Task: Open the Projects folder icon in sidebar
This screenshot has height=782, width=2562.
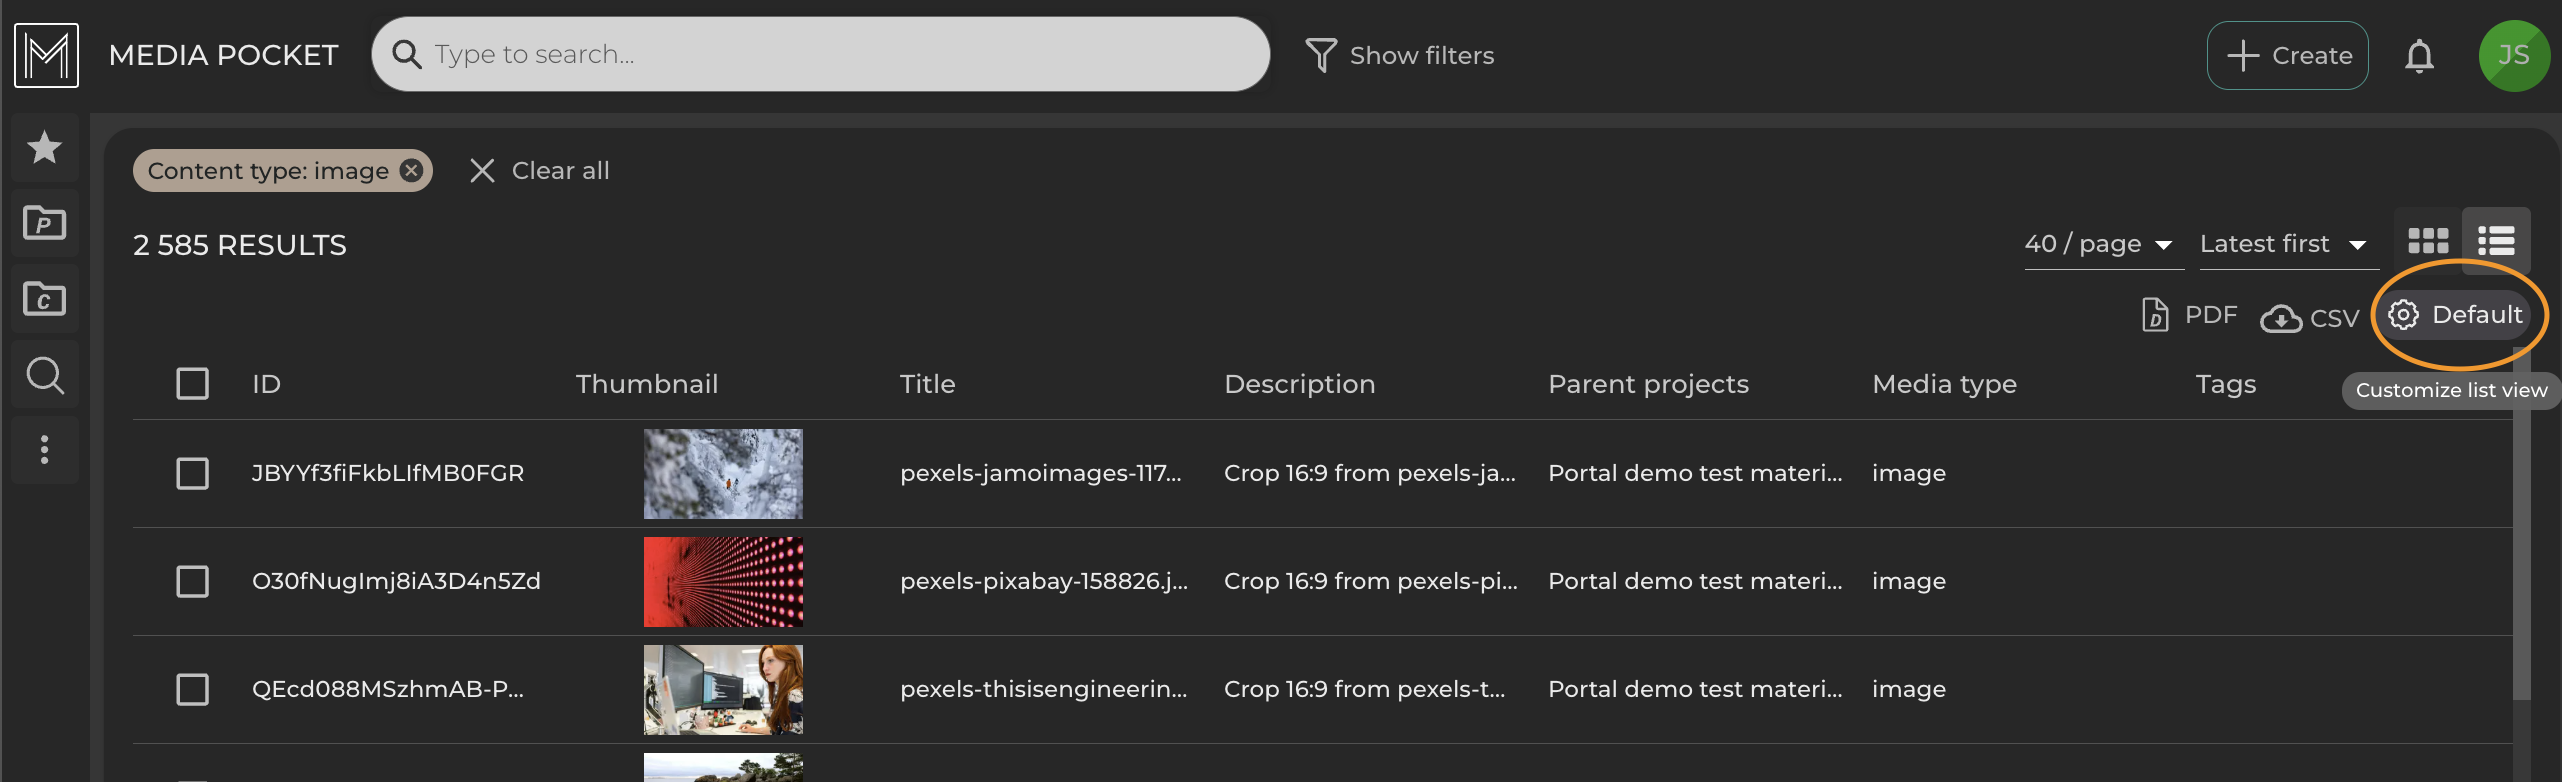Action: pos(44,222)
